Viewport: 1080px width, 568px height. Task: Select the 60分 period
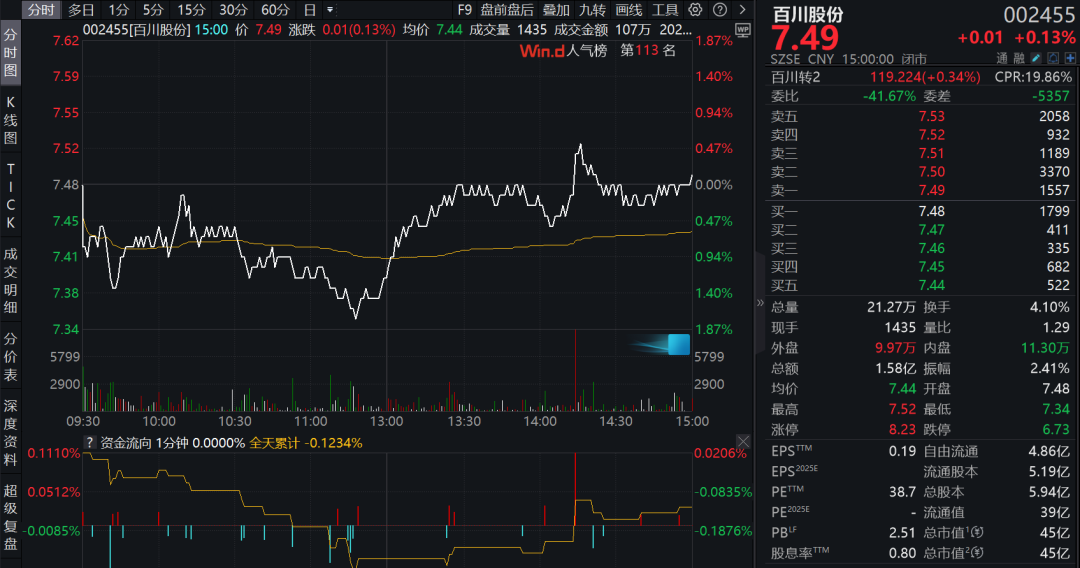click(276, 10)
